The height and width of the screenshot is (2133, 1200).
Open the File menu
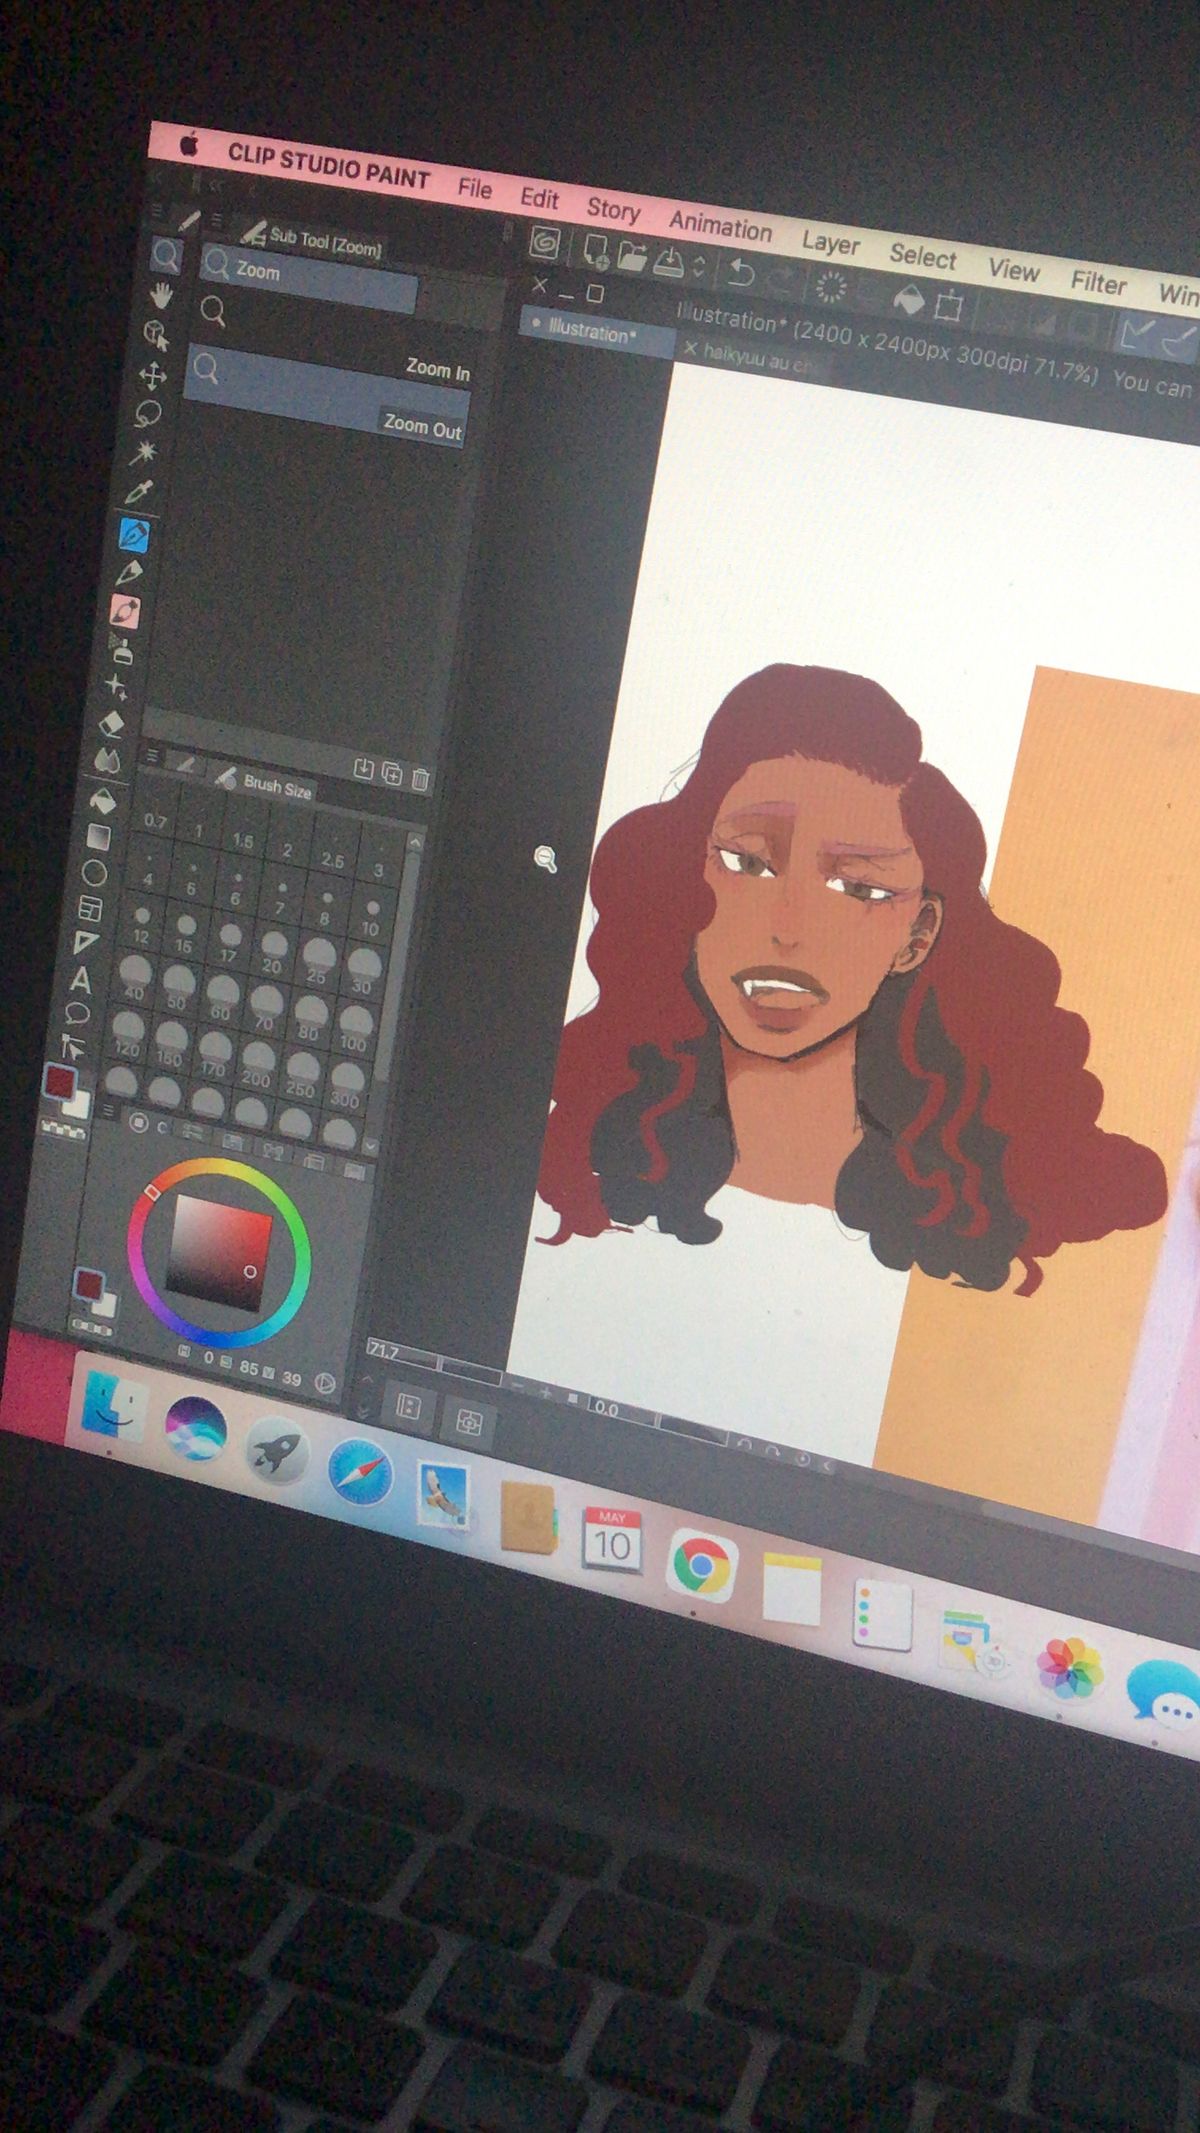coord(475,188)
